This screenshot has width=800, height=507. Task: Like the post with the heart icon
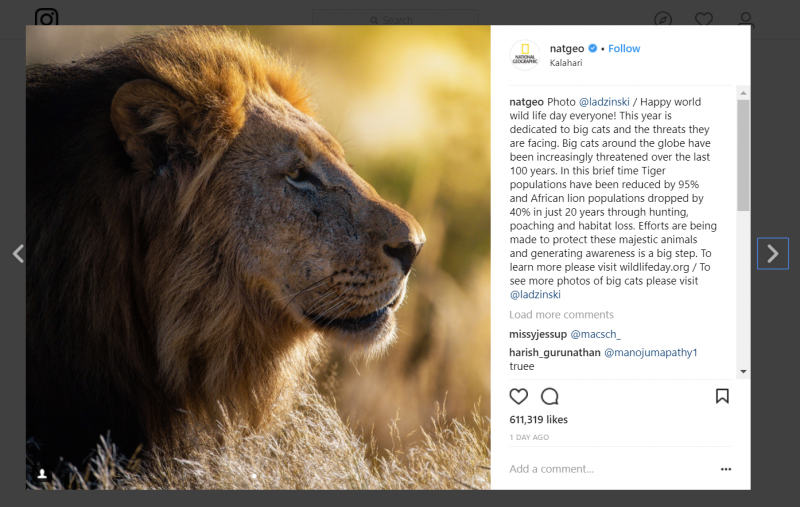tap(518, 396)
